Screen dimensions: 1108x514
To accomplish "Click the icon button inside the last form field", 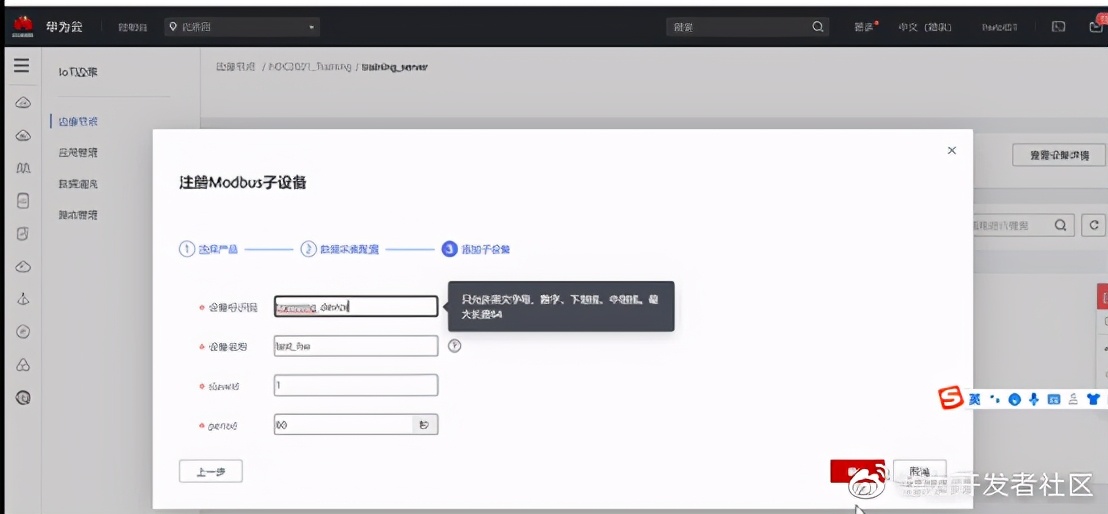I will pyautogui.click(x=424, y=424).
